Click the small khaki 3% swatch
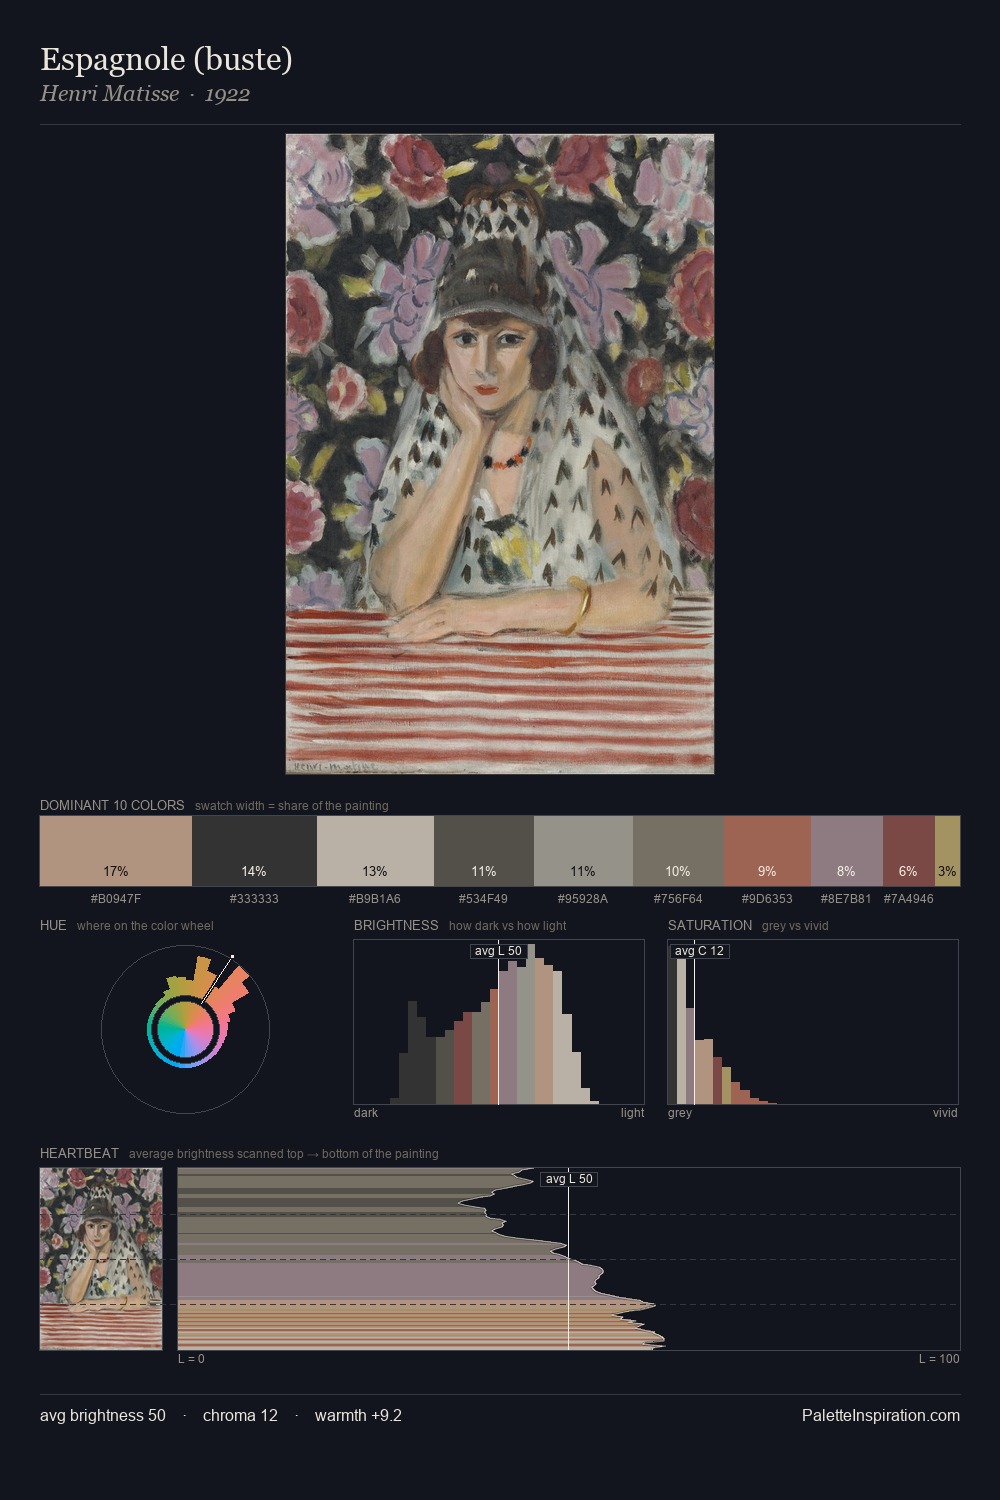Screen dimensions: 1000x1500 (947, 851)
